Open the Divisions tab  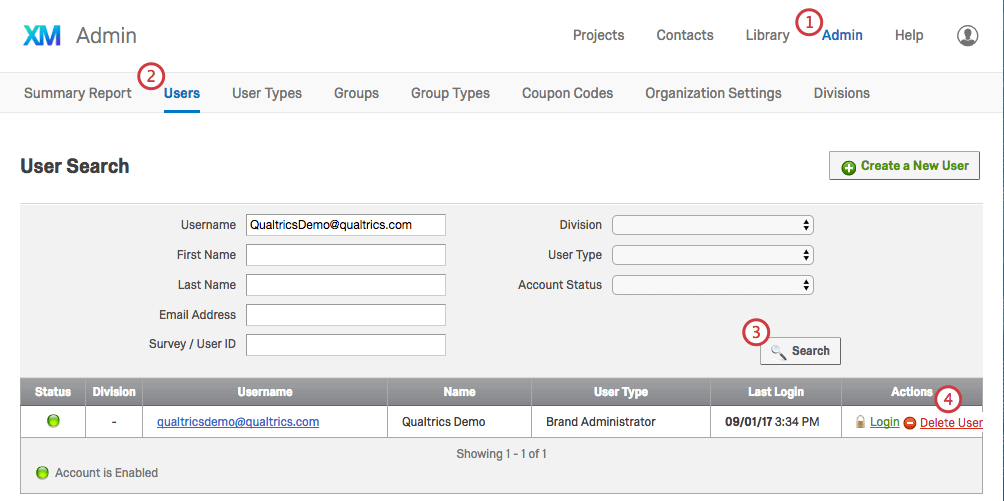[841, 94]
